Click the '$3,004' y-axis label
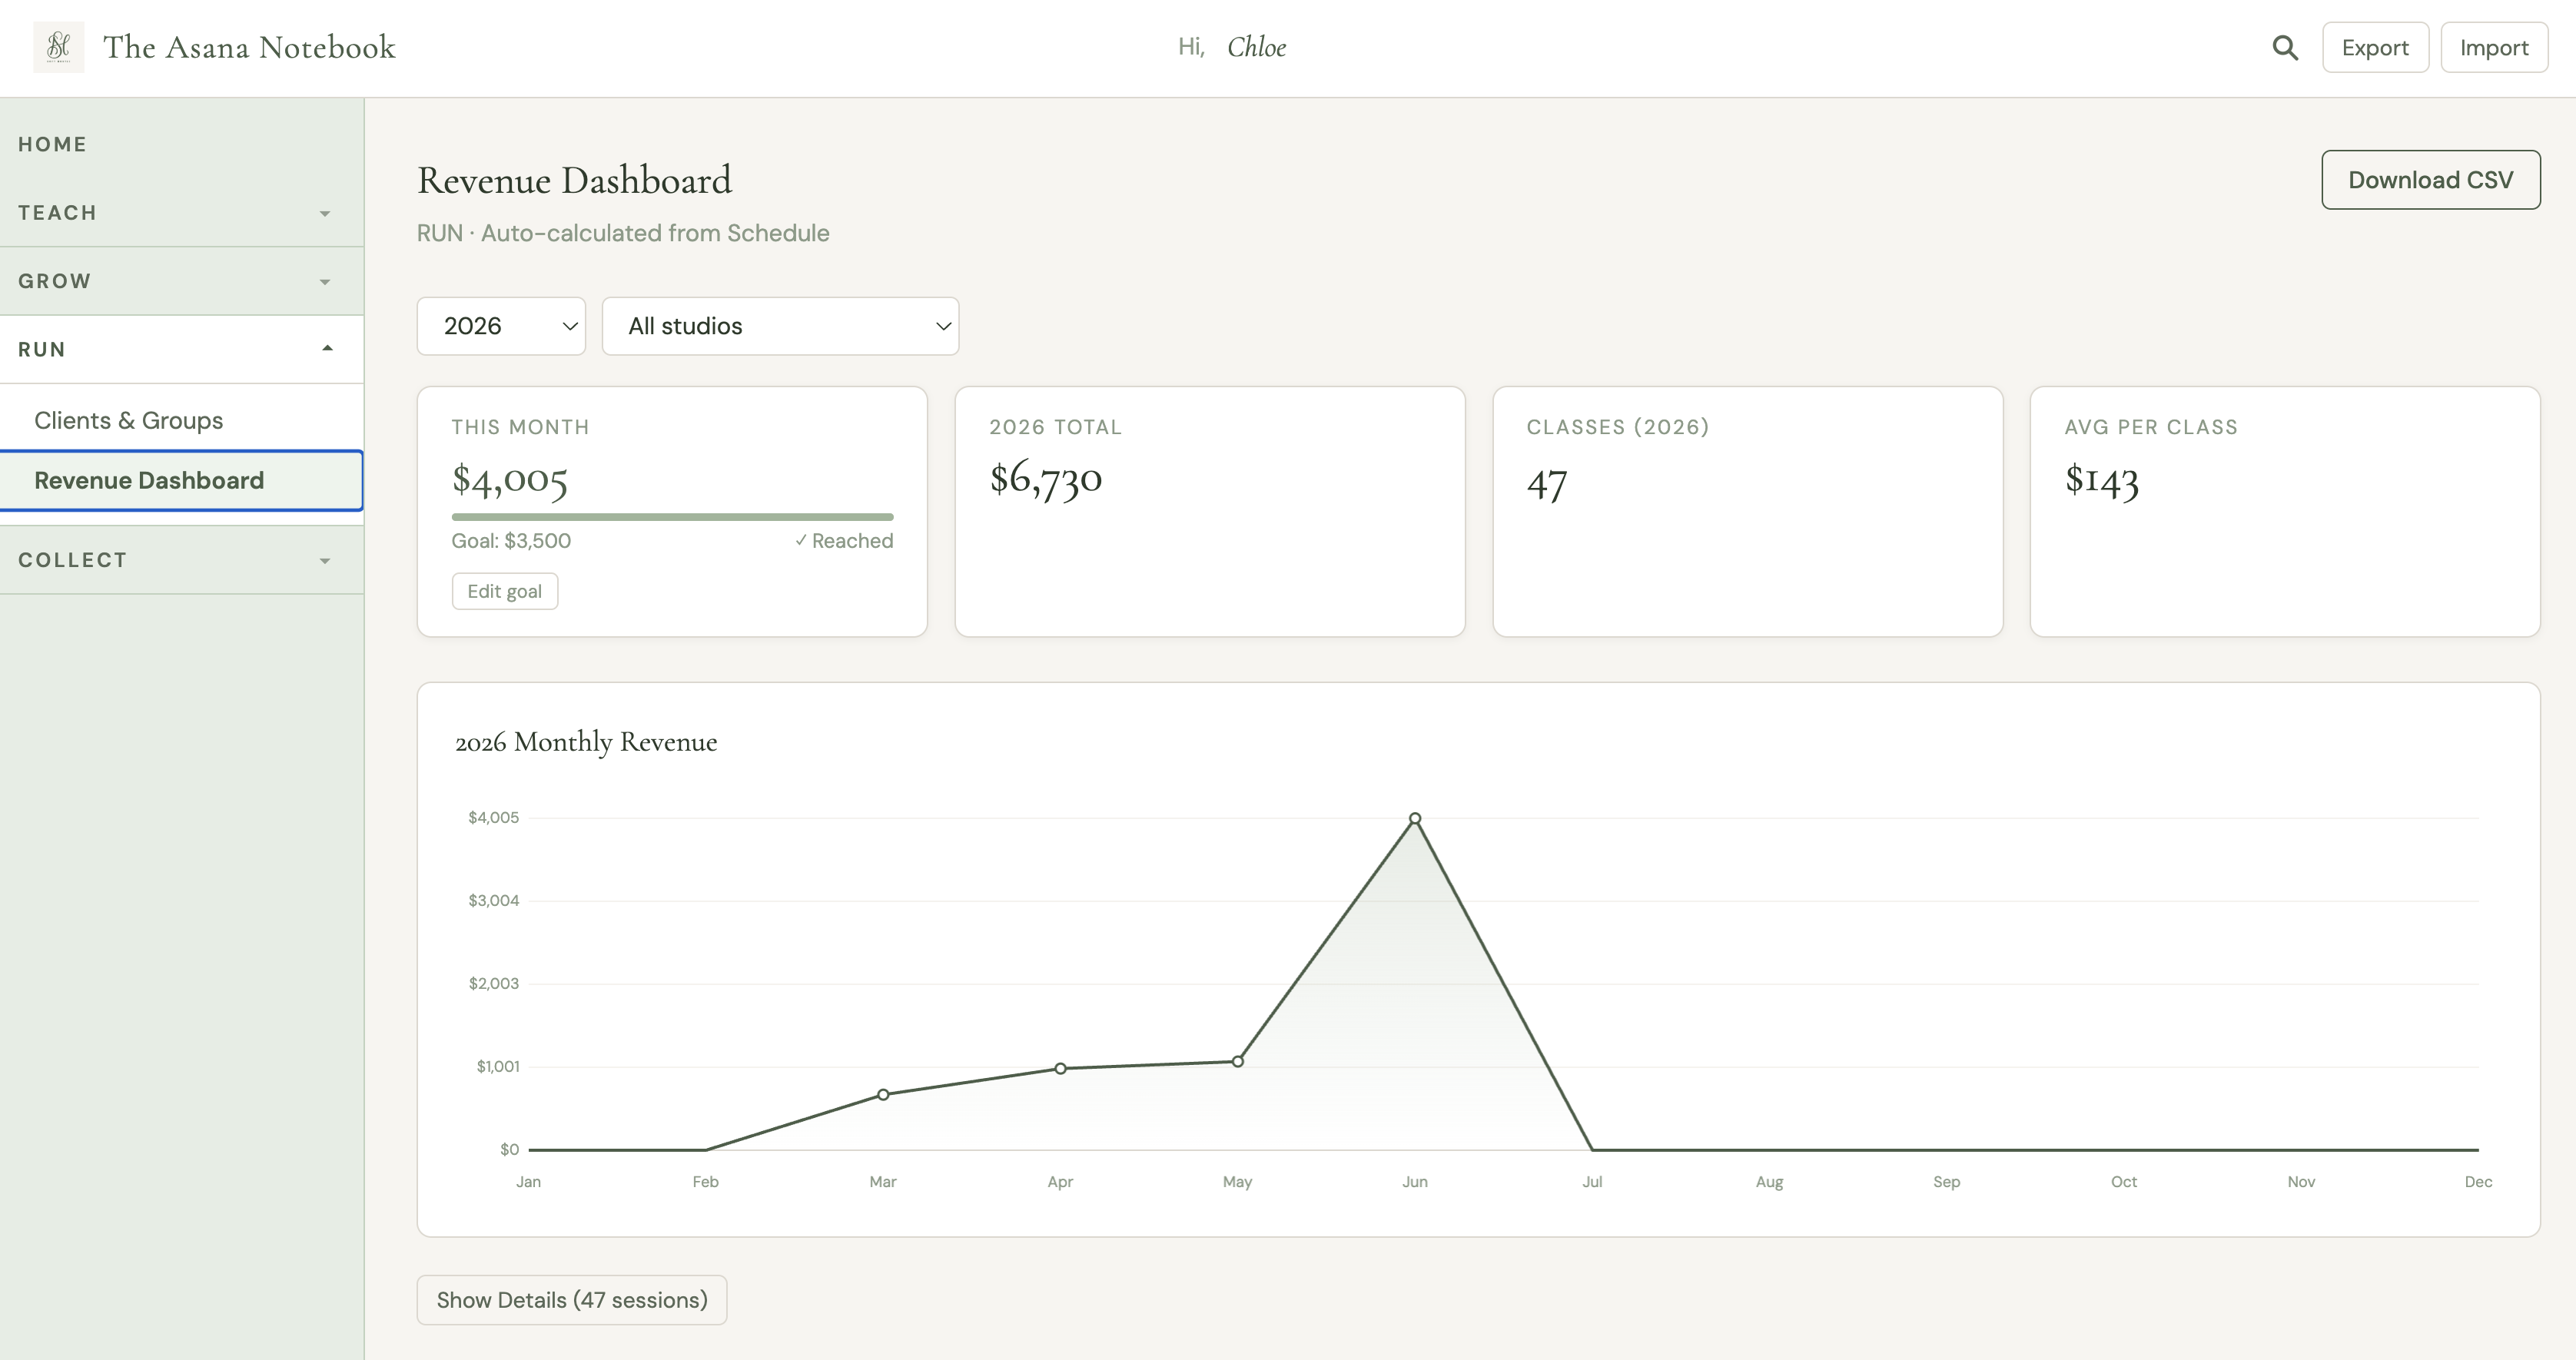 pos(494,900)
